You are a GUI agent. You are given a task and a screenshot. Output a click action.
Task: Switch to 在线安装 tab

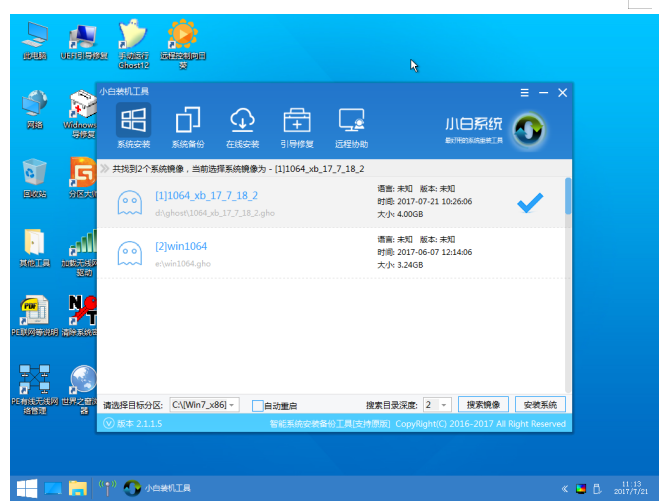tap(242, 127)
